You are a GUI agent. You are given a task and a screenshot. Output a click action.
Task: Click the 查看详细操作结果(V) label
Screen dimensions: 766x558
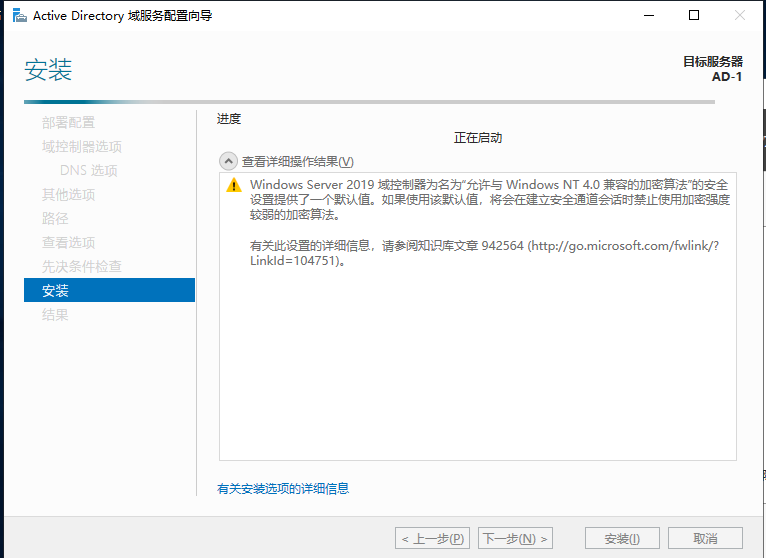[298, 162]
